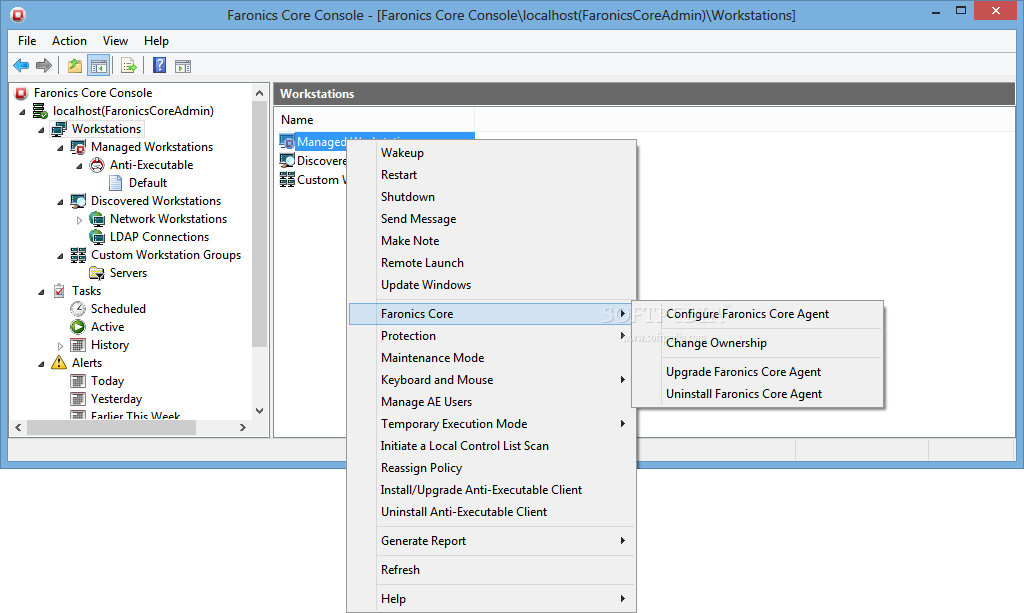Image resolution: width=1024 pixels, height=613 pixels.
Task: Click the Export list toolbar icon
Action: 129,66
